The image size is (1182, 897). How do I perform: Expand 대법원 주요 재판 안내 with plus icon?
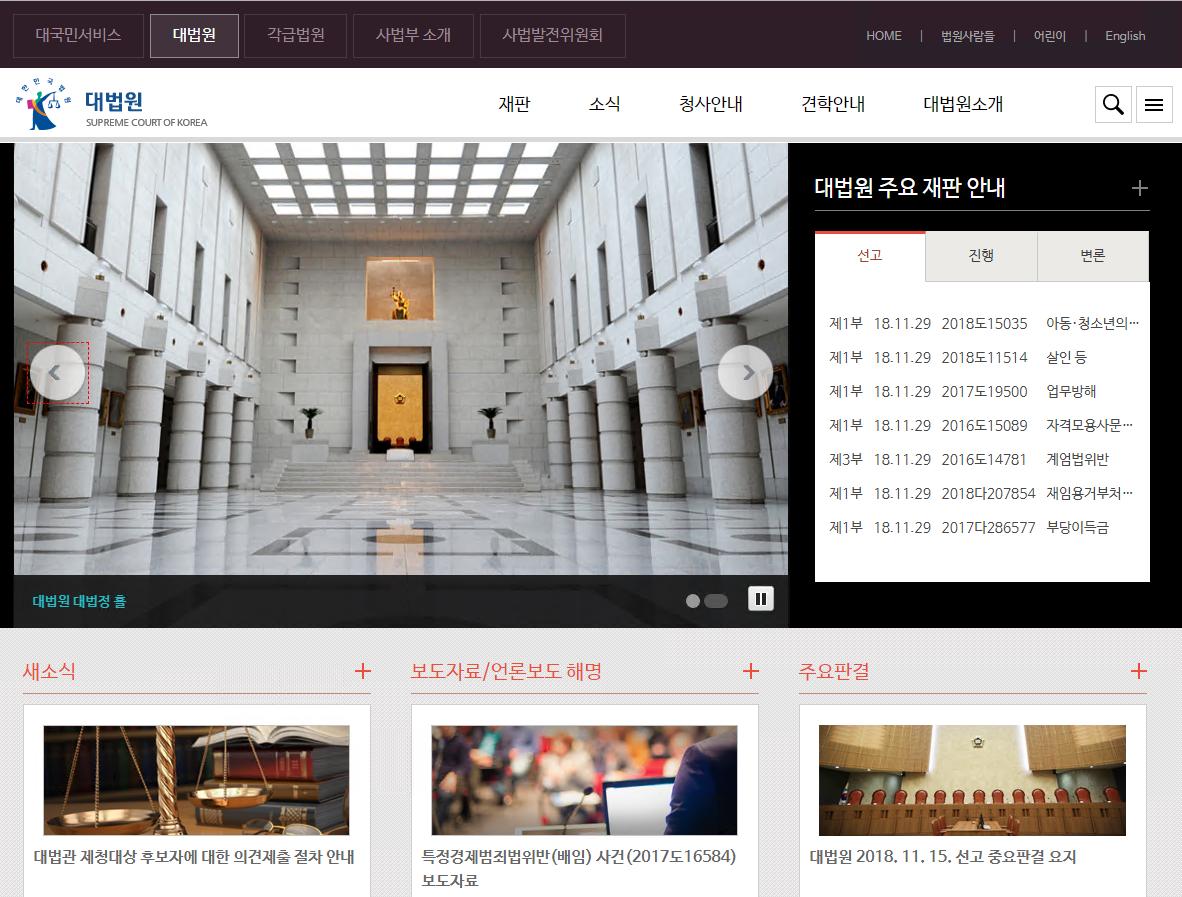click(1139, 188)
